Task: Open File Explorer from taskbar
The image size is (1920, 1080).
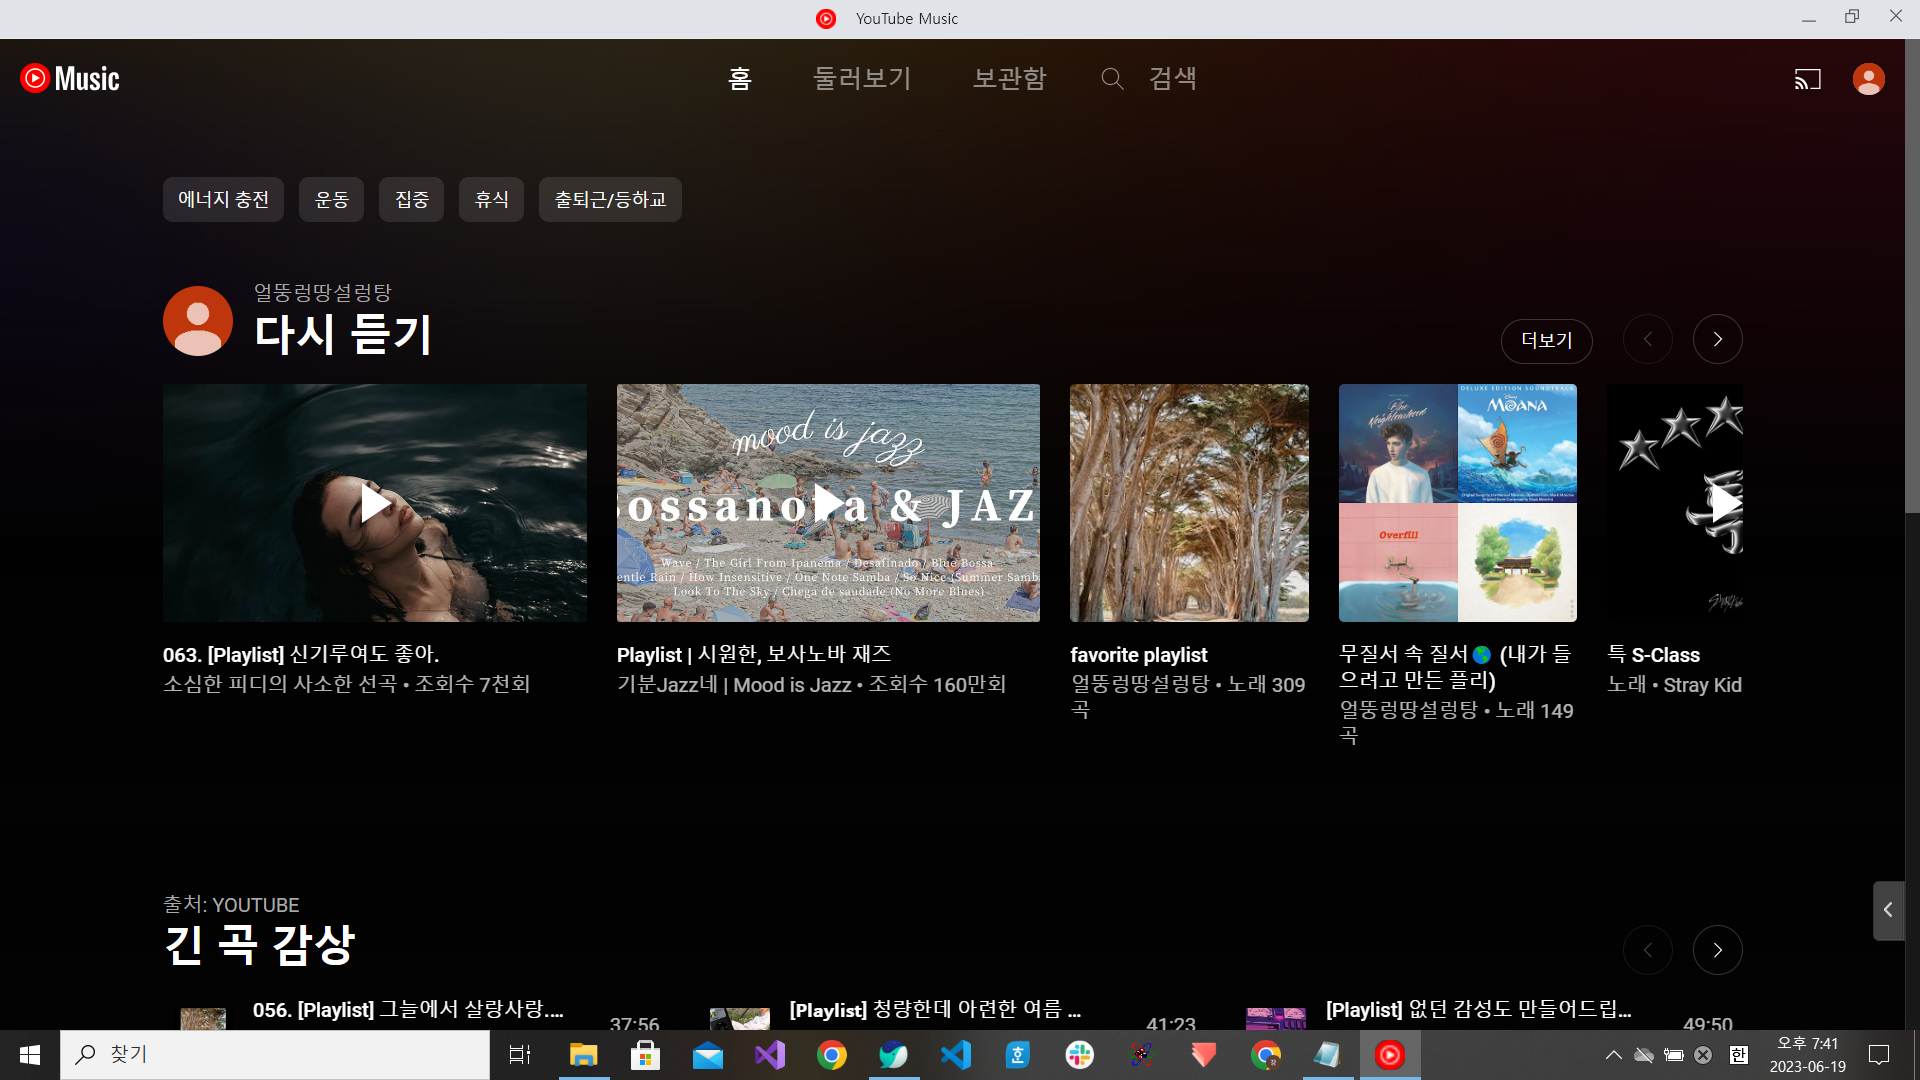Action: pyautogui.click(x=583, y=1055)
